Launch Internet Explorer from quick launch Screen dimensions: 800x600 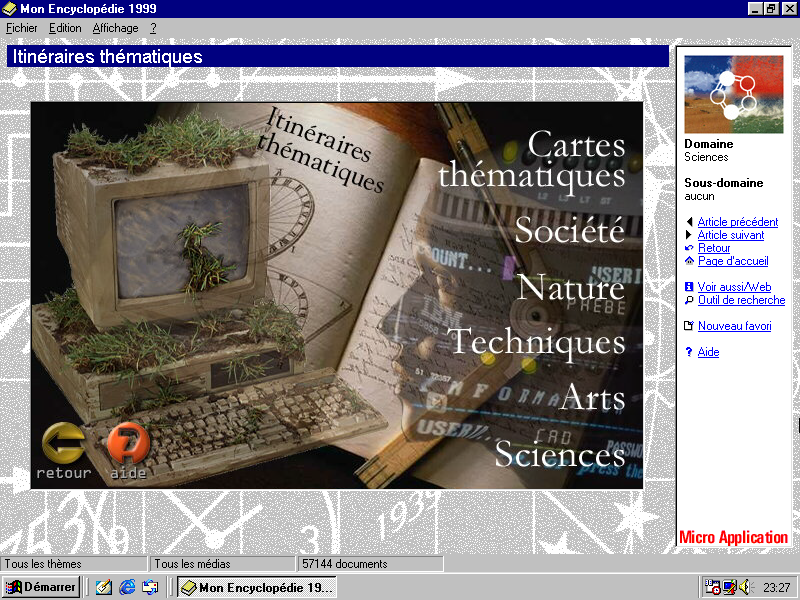pyautogui.click(x=127, y=587)
